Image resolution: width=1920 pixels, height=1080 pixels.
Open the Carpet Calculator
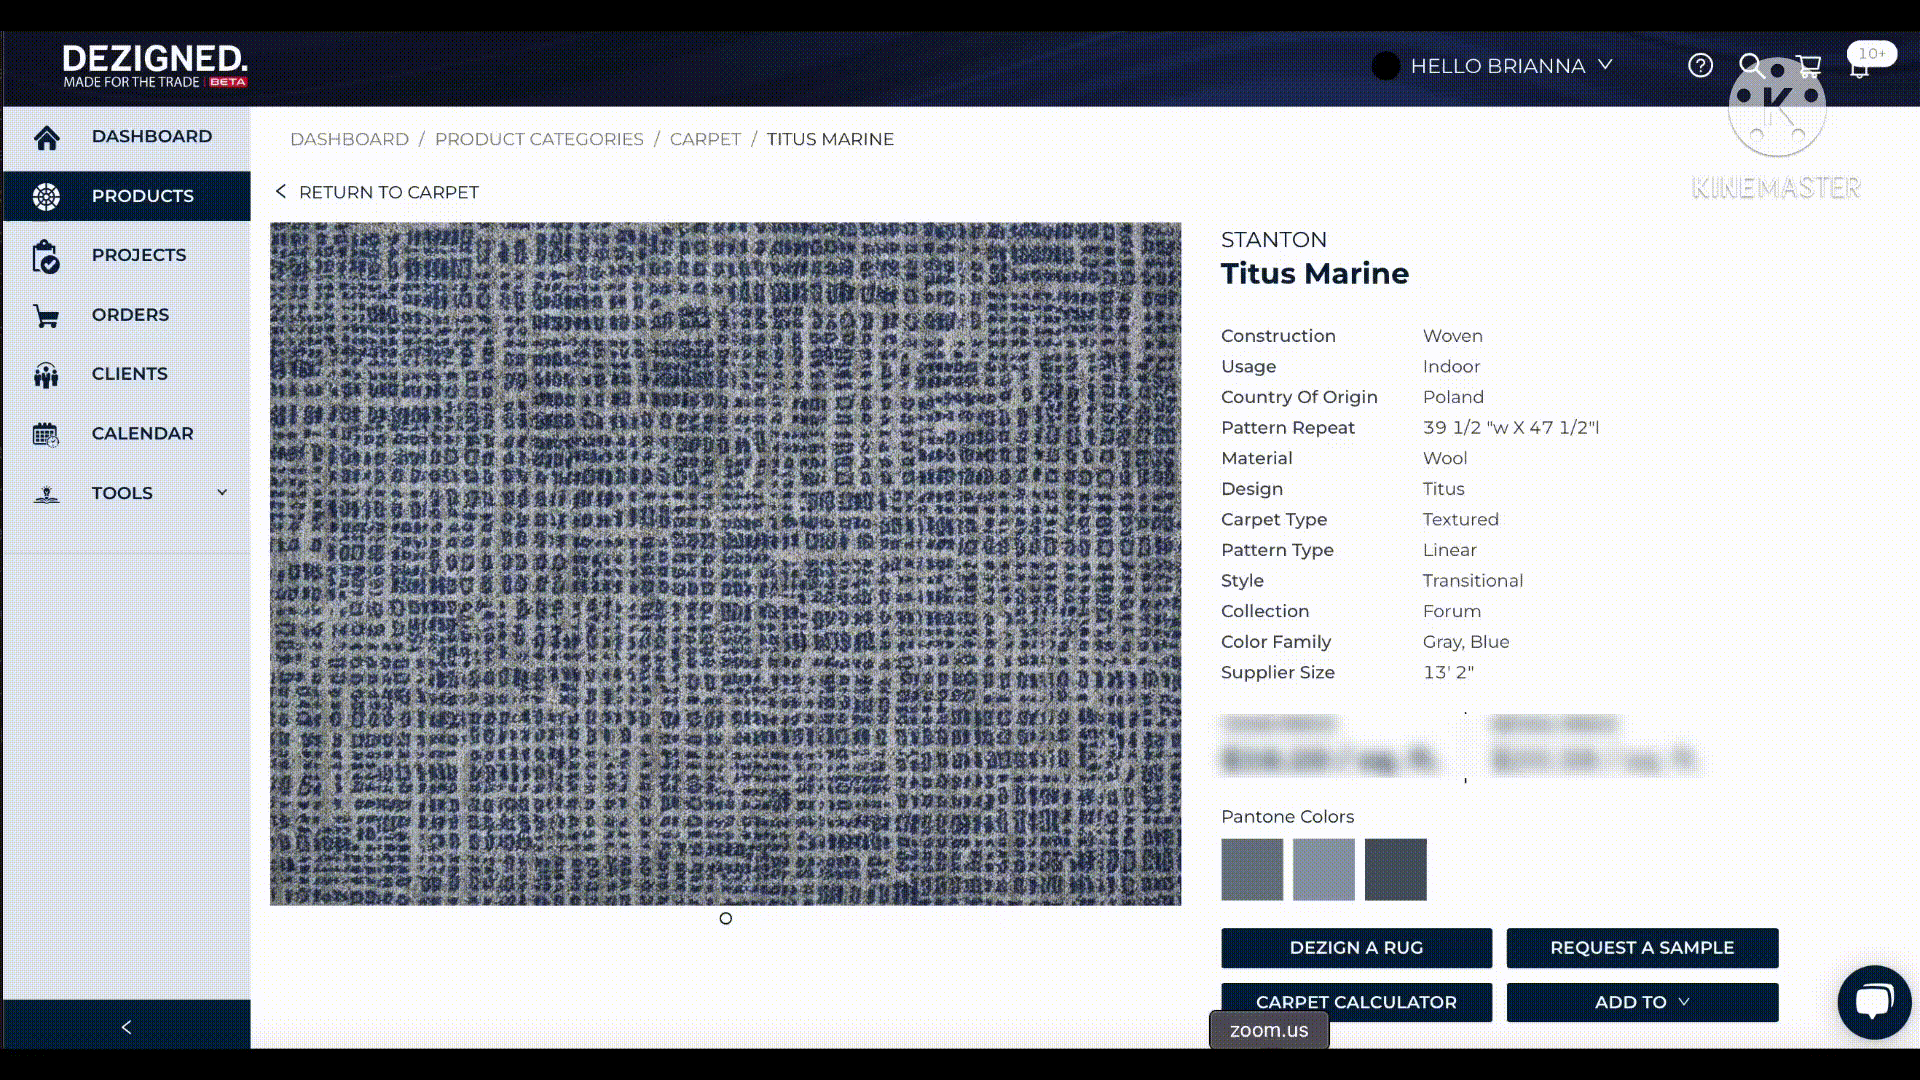pyautogui.click(x=1356, y=1002)
